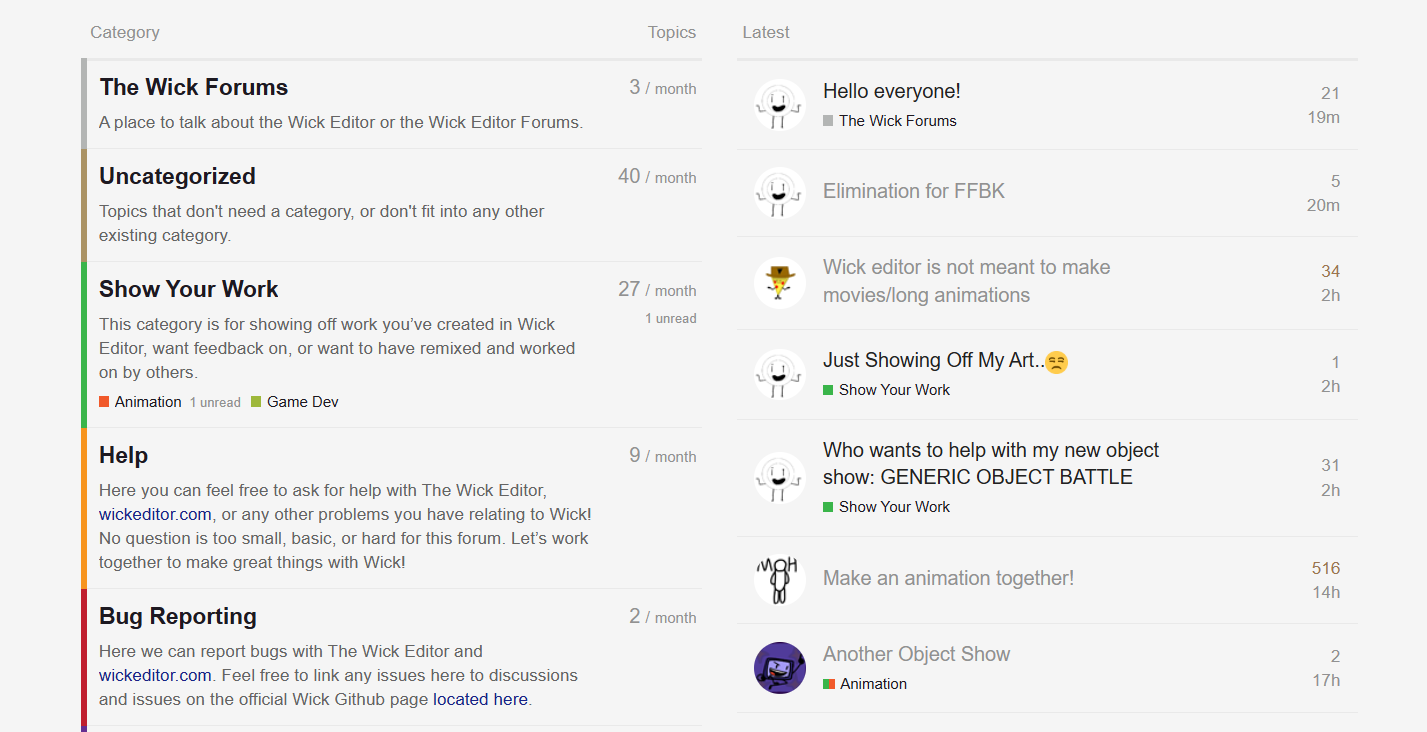Open 'Make an animation together!' topic
The height and width of the screenshot is (732, 1427).
tap(948, 578)
